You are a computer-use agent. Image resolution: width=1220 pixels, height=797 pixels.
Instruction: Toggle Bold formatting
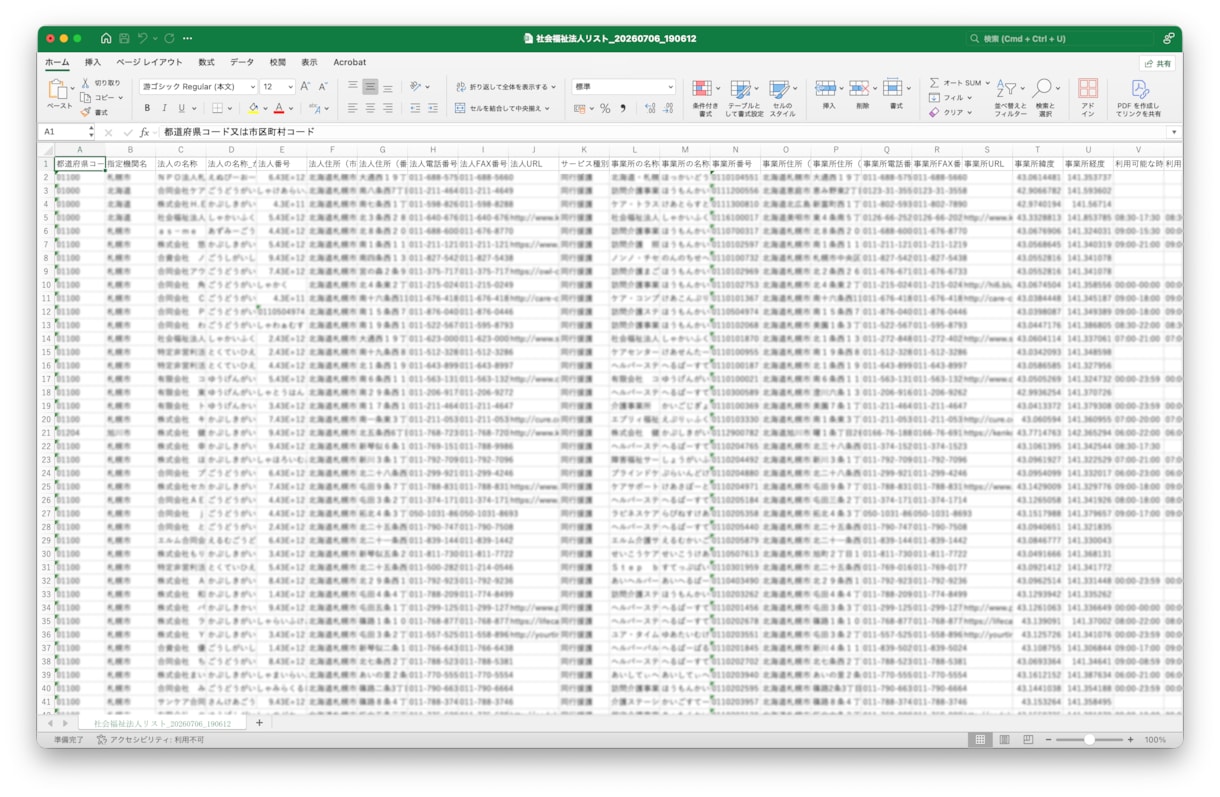coord(147,108)
